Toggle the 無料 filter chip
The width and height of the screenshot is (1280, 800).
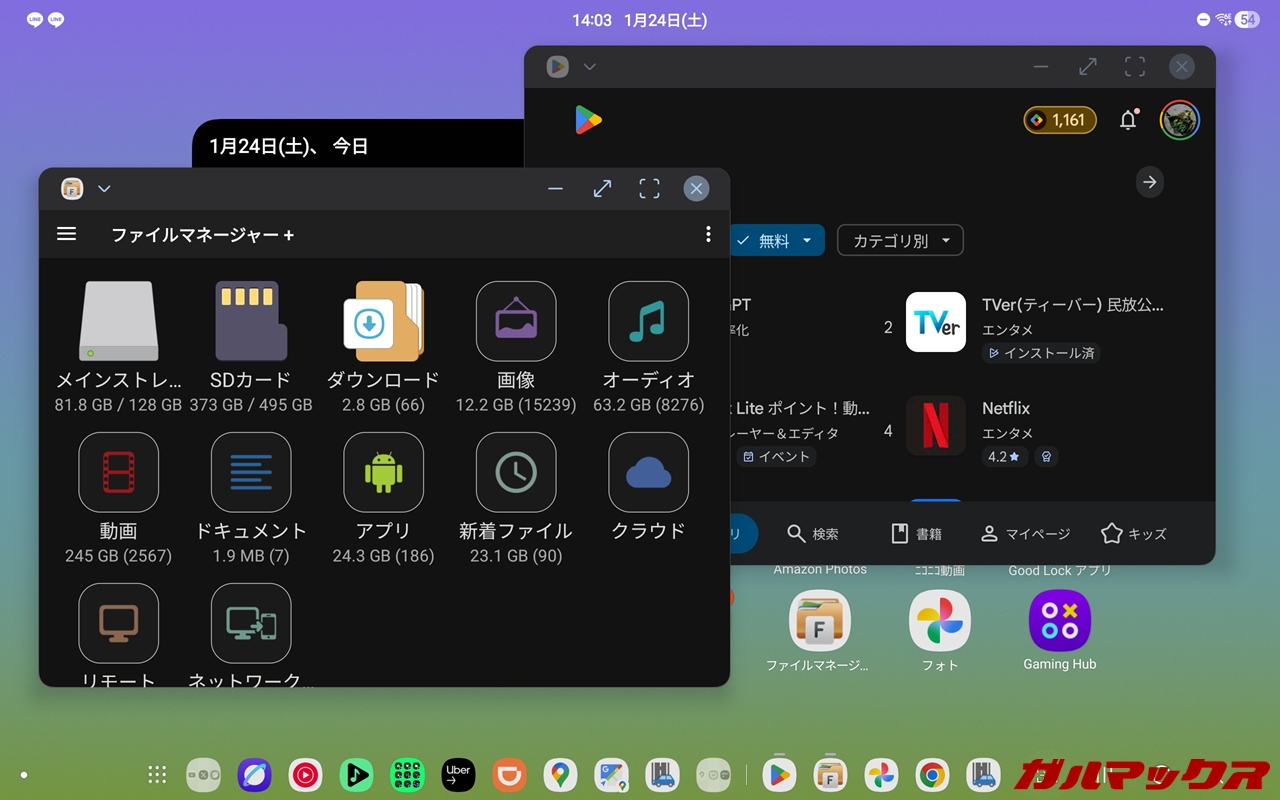776,241
